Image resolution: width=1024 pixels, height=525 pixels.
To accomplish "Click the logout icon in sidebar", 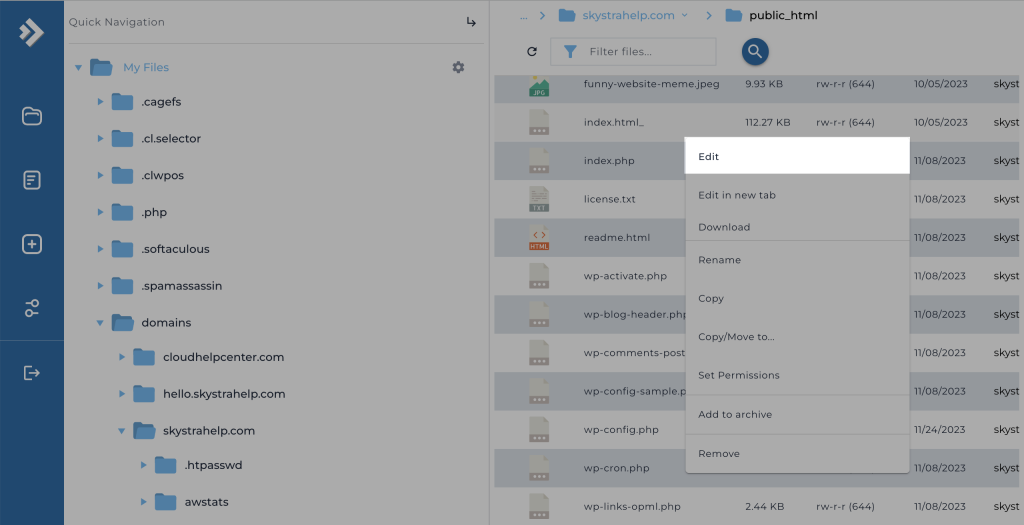I will (31, 373).
